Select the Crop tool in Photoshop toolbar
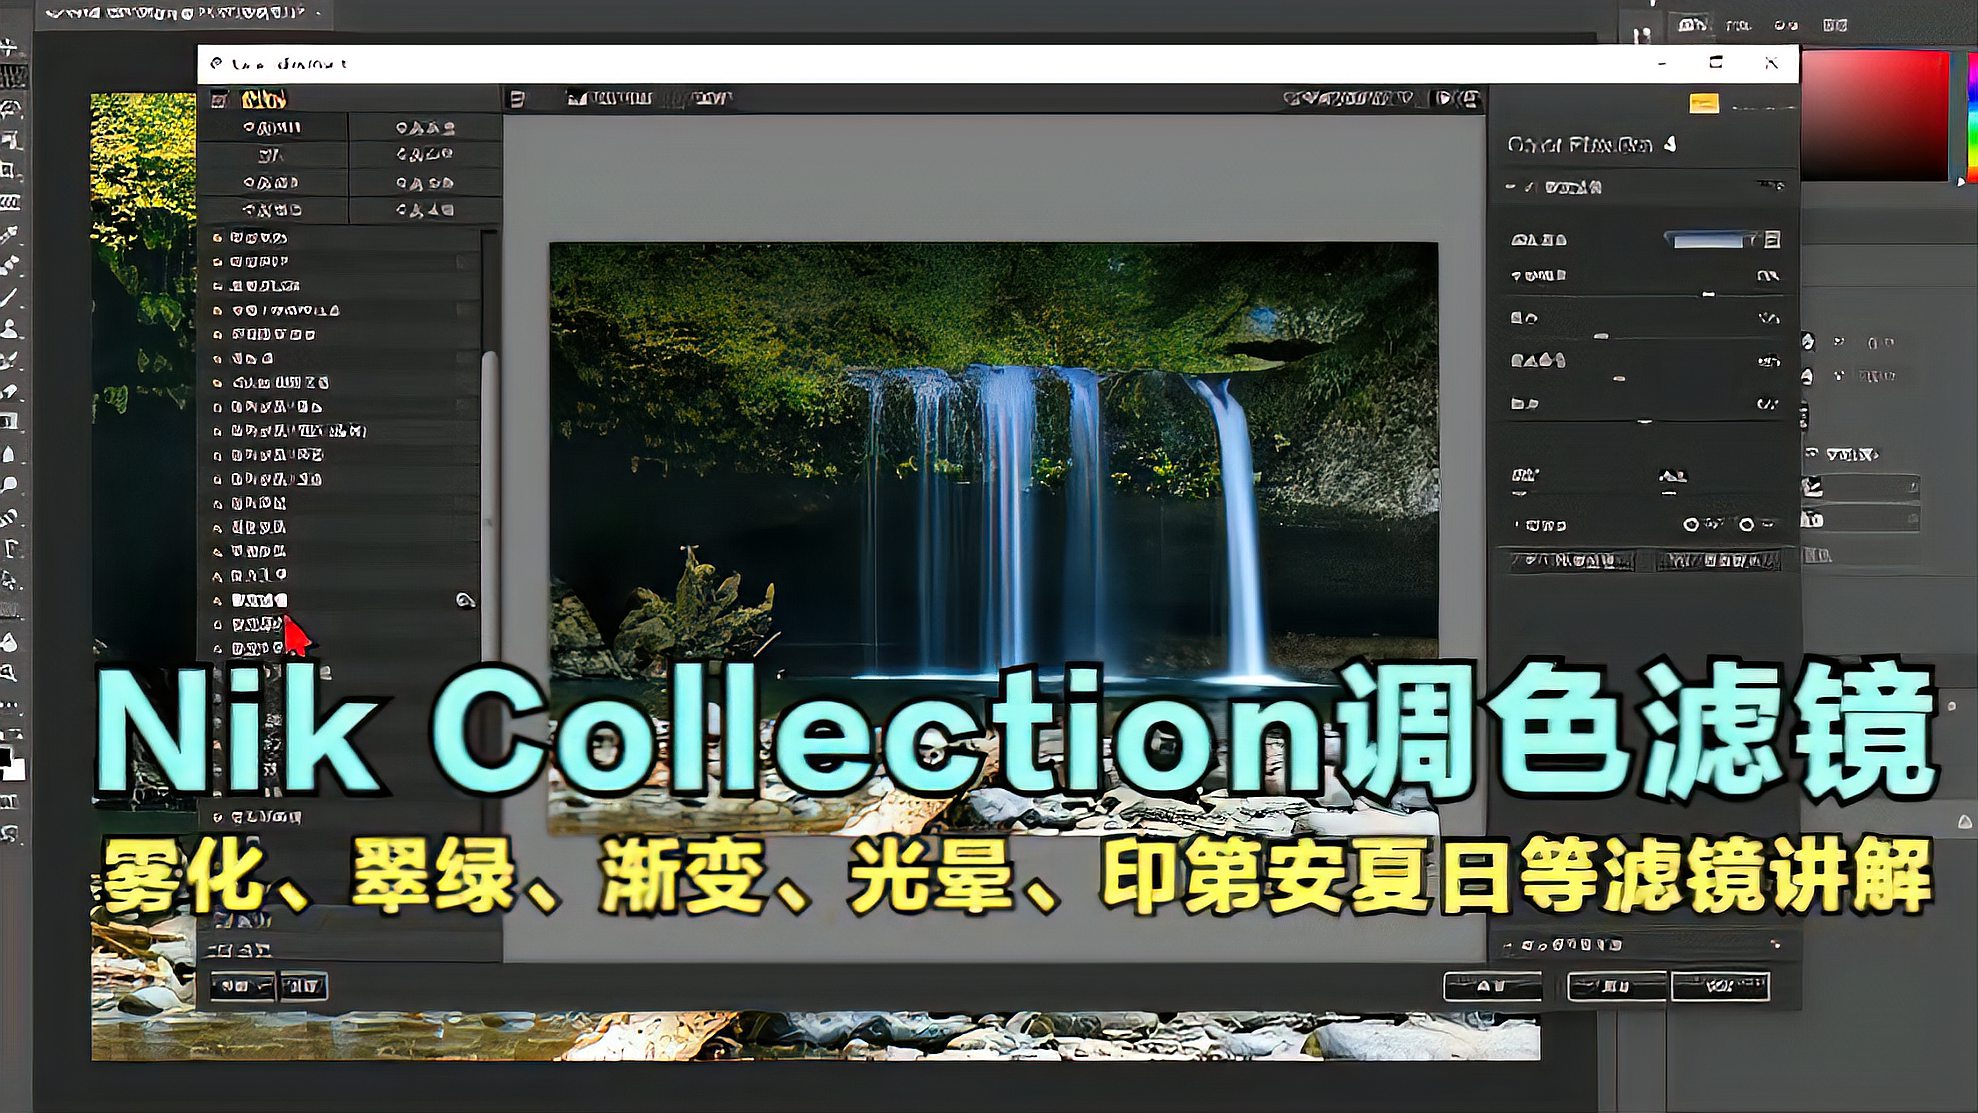 point(10,170)
